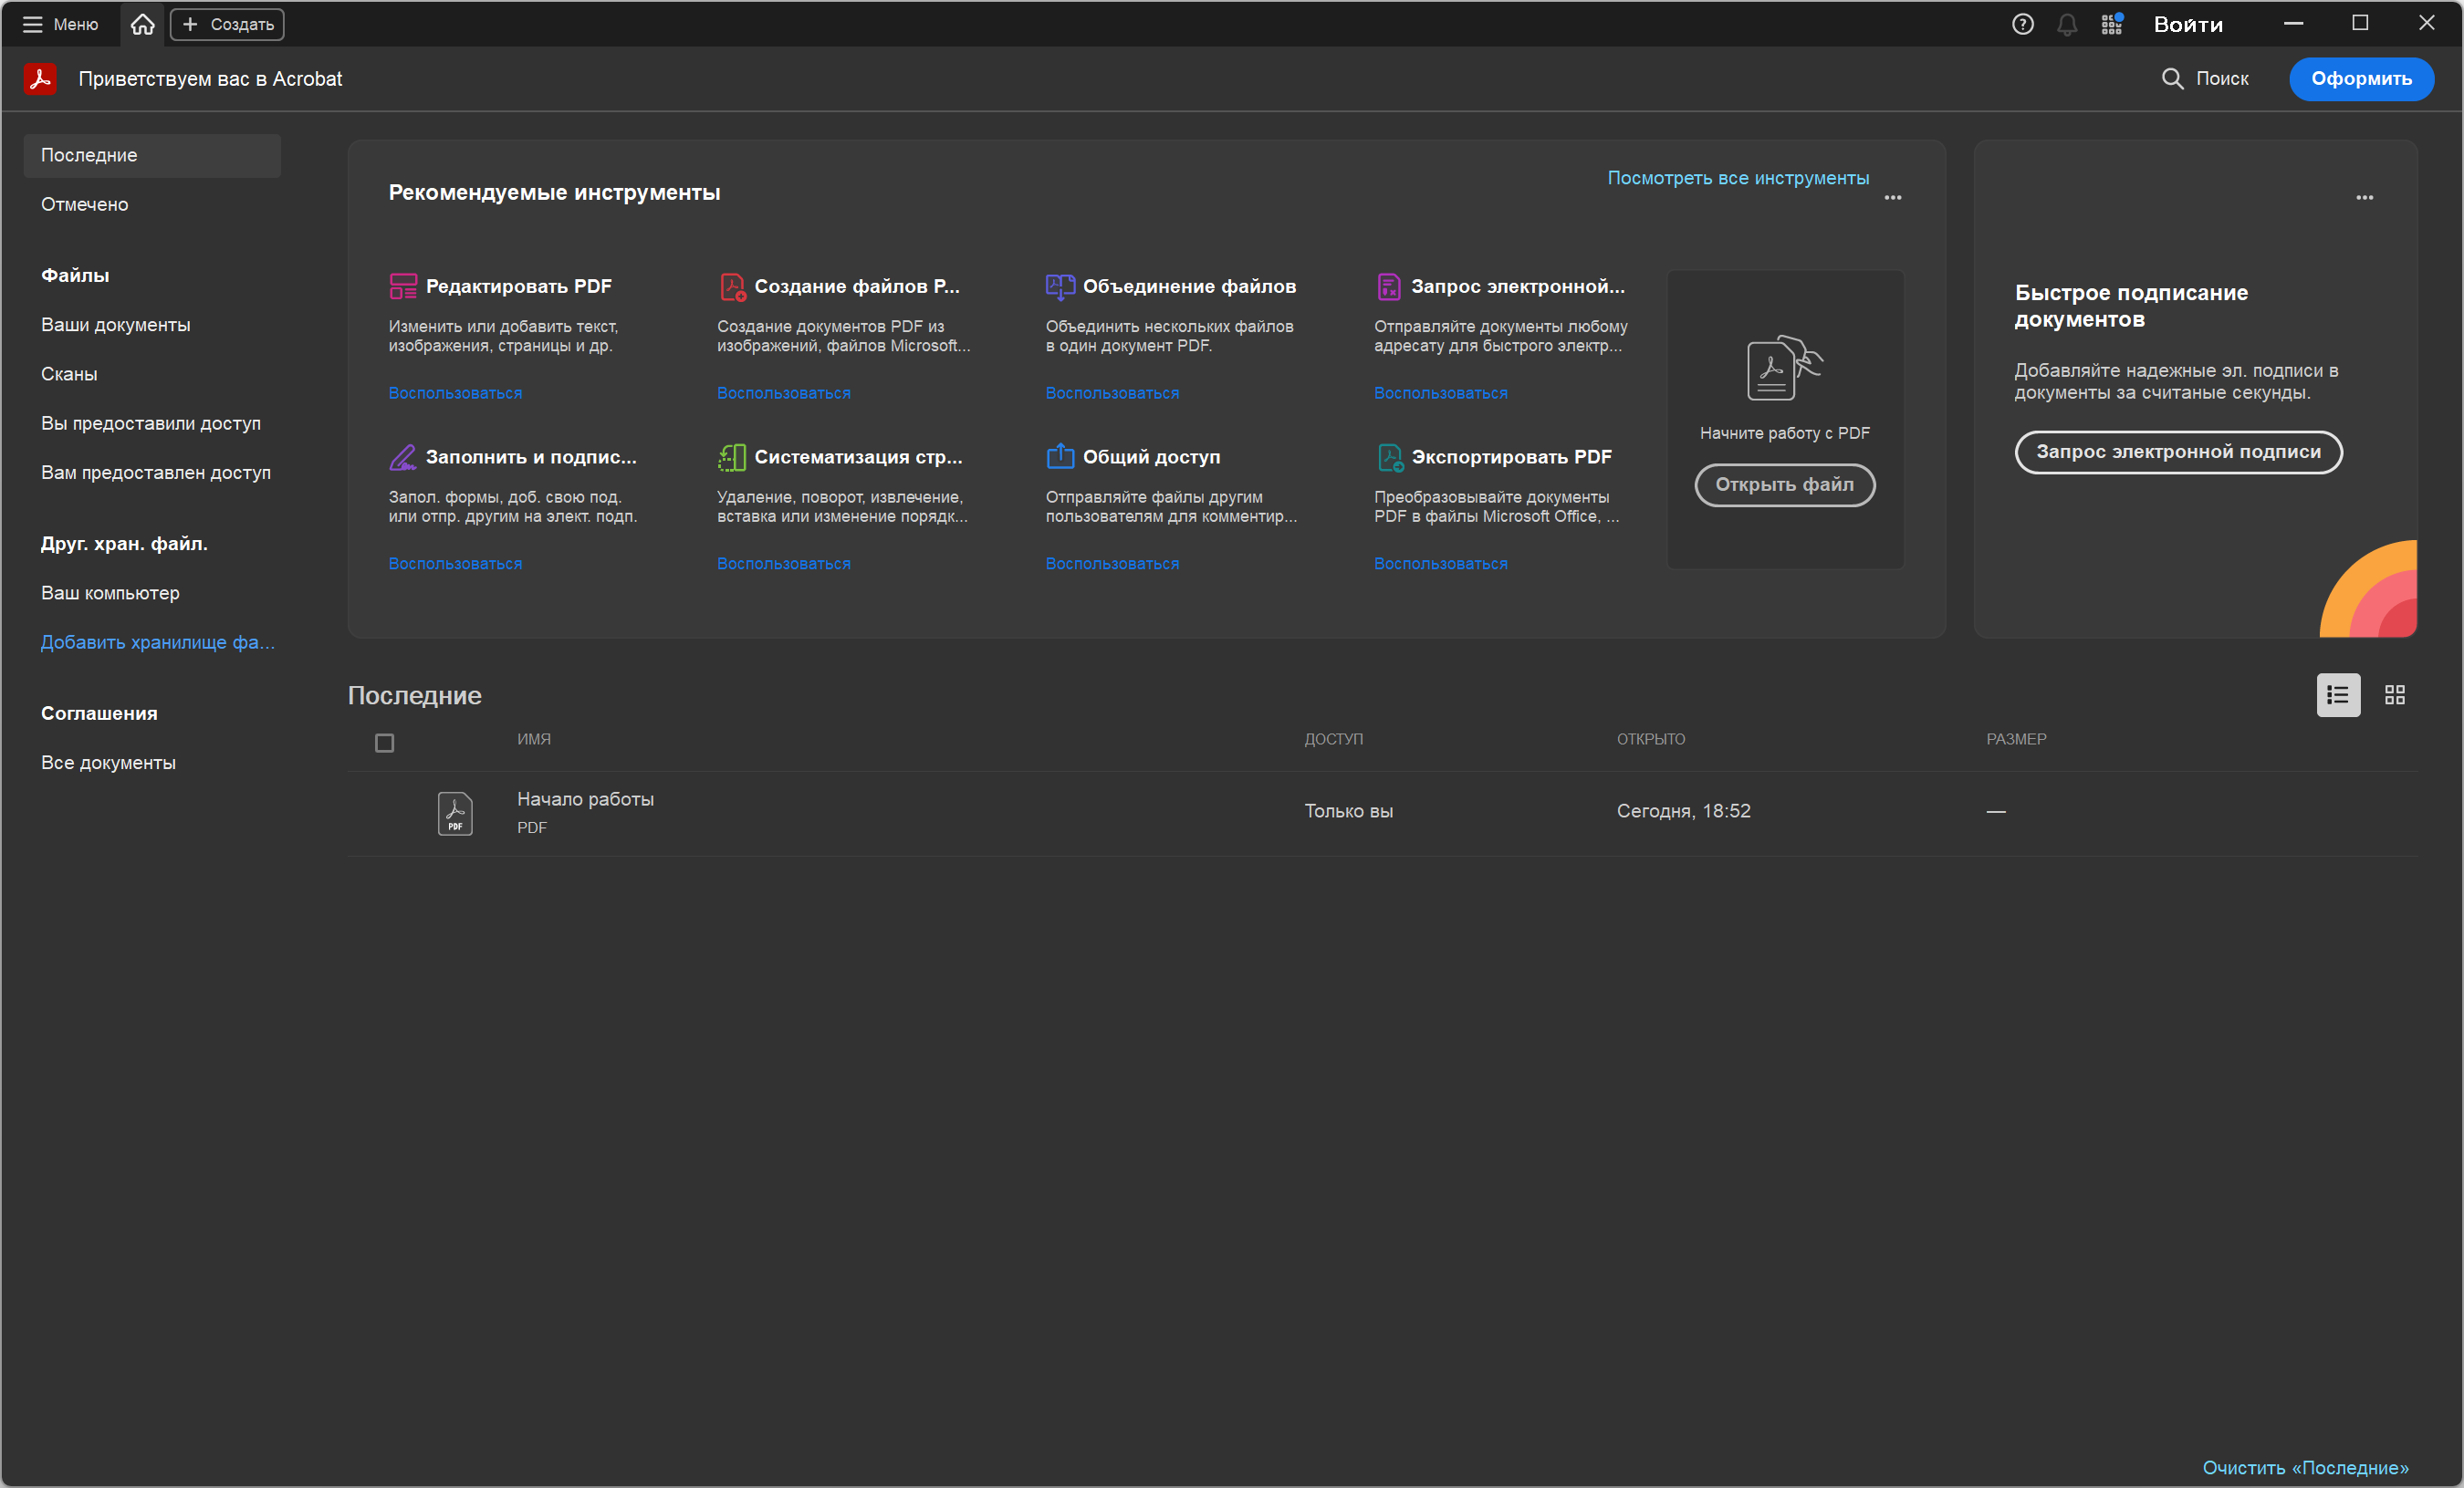Click the Home icon in top bar
The height and width of the screenshot is (1488, 2464).
click(143, 24)
